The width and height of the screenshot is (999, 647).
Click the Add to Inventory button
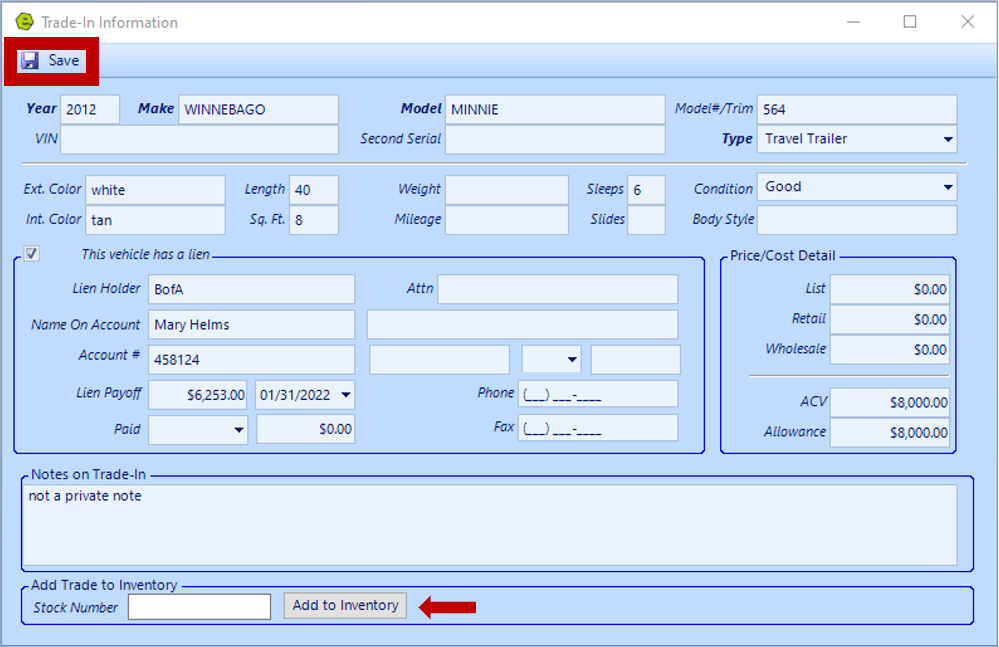coord(345,606)
